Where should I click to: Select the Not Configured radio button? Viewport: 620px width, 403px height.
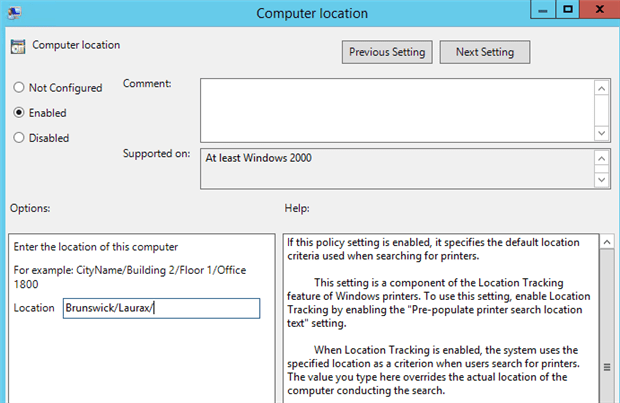coord(19,88)
